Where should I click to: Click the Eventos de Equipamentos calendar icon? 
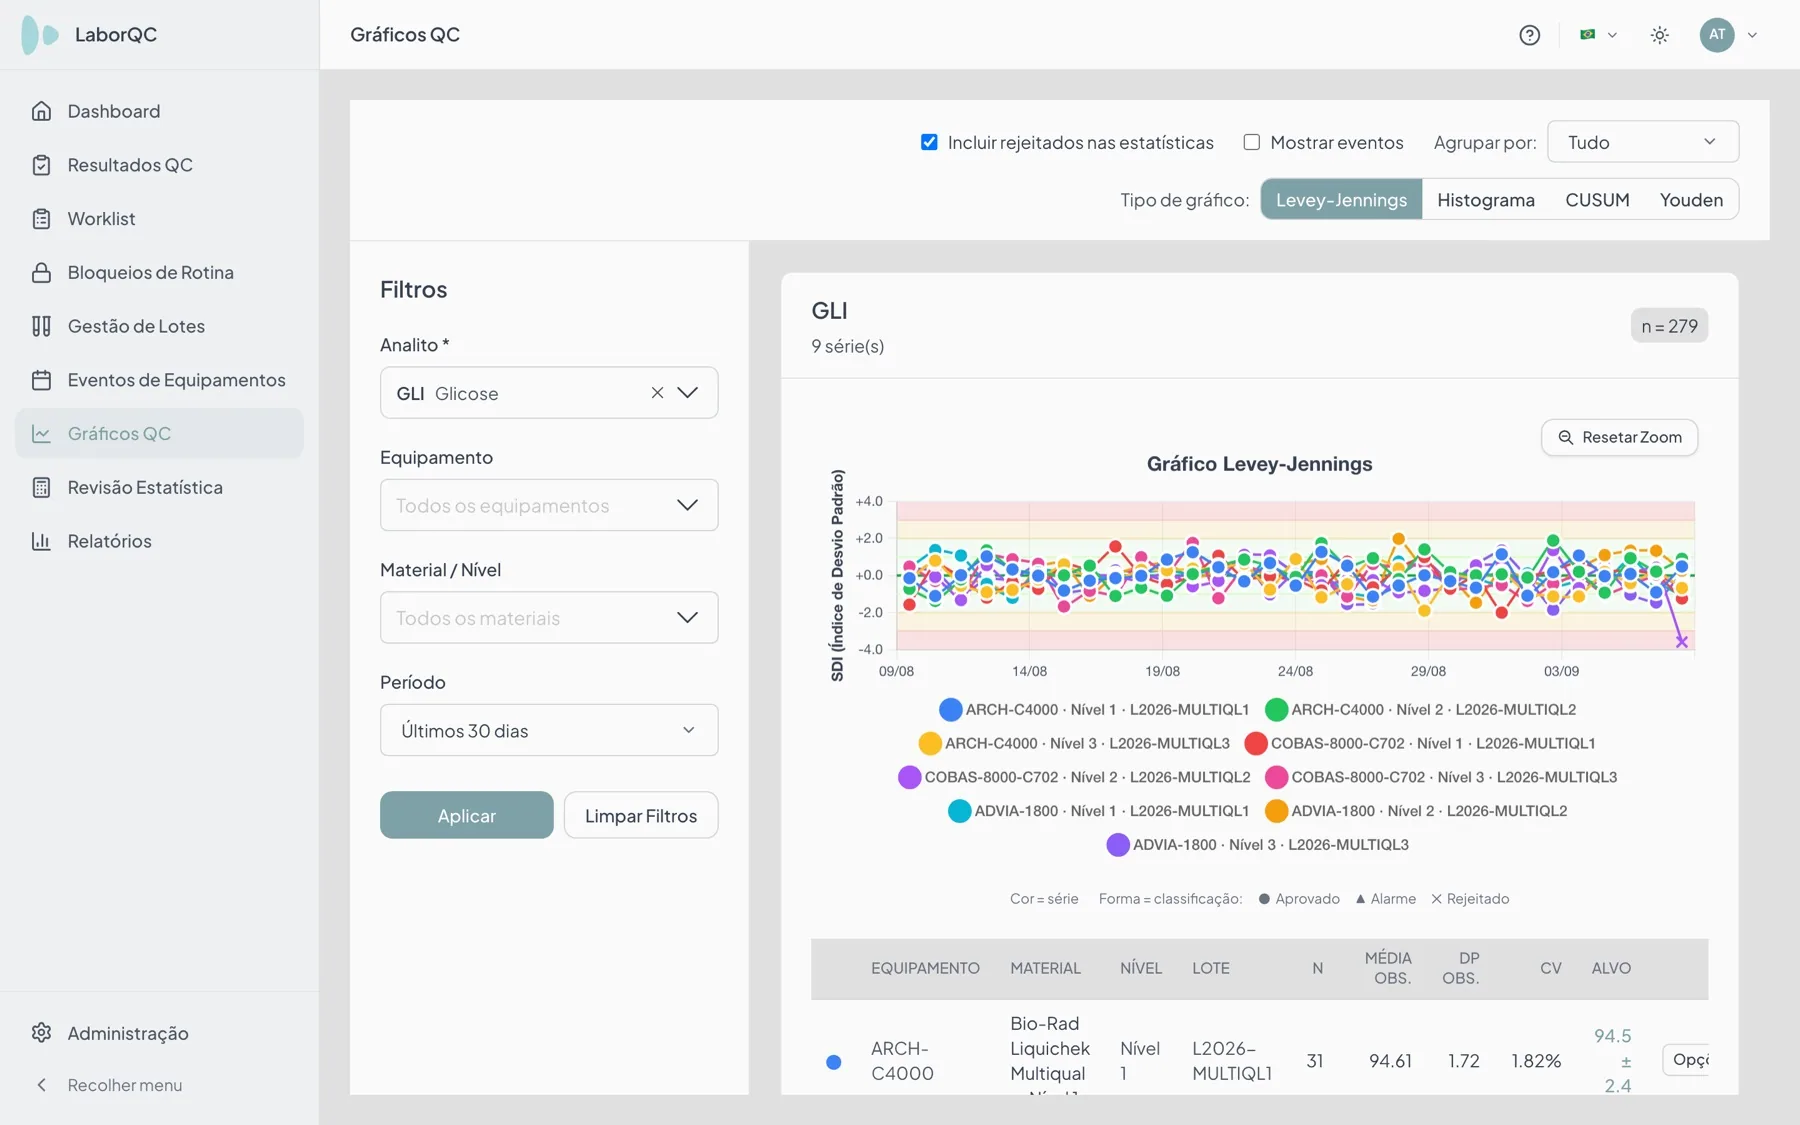coord(41,380)
